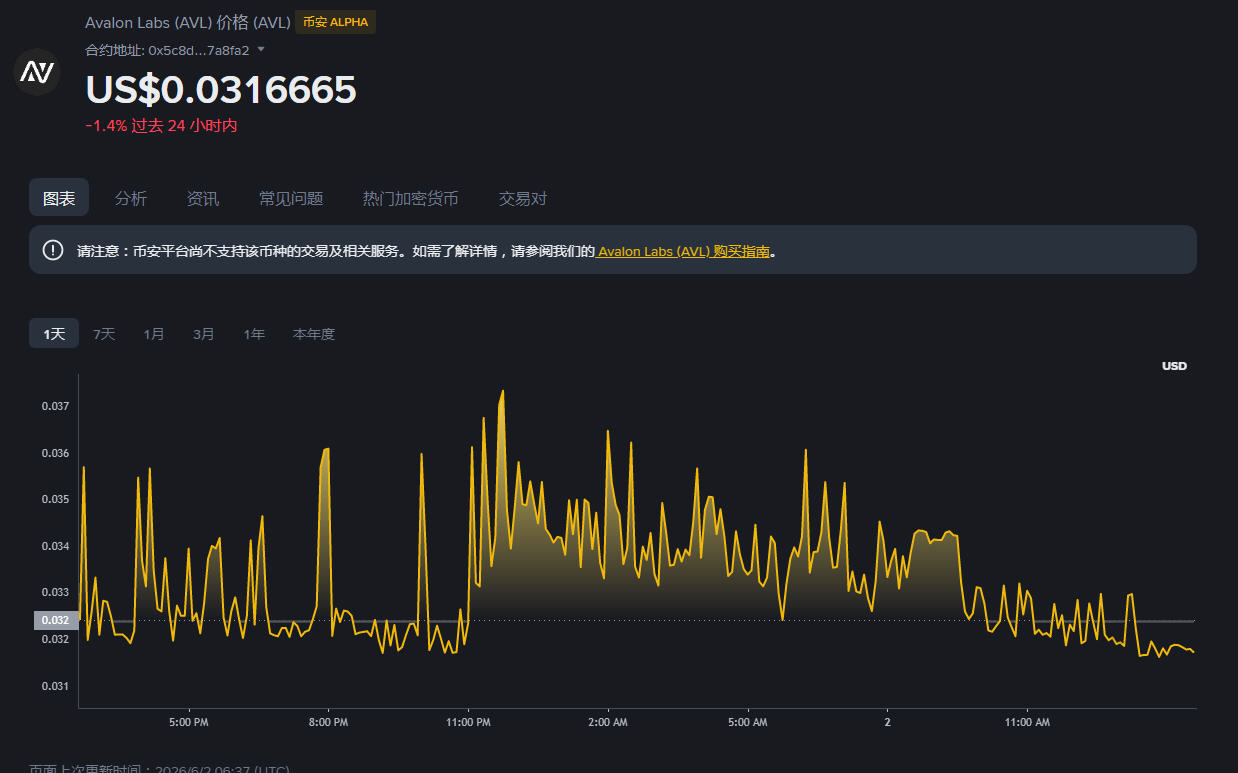Switch to the 交易对 tab
This screenshot has height=773, width=1238.
click(x=523, y=198)
